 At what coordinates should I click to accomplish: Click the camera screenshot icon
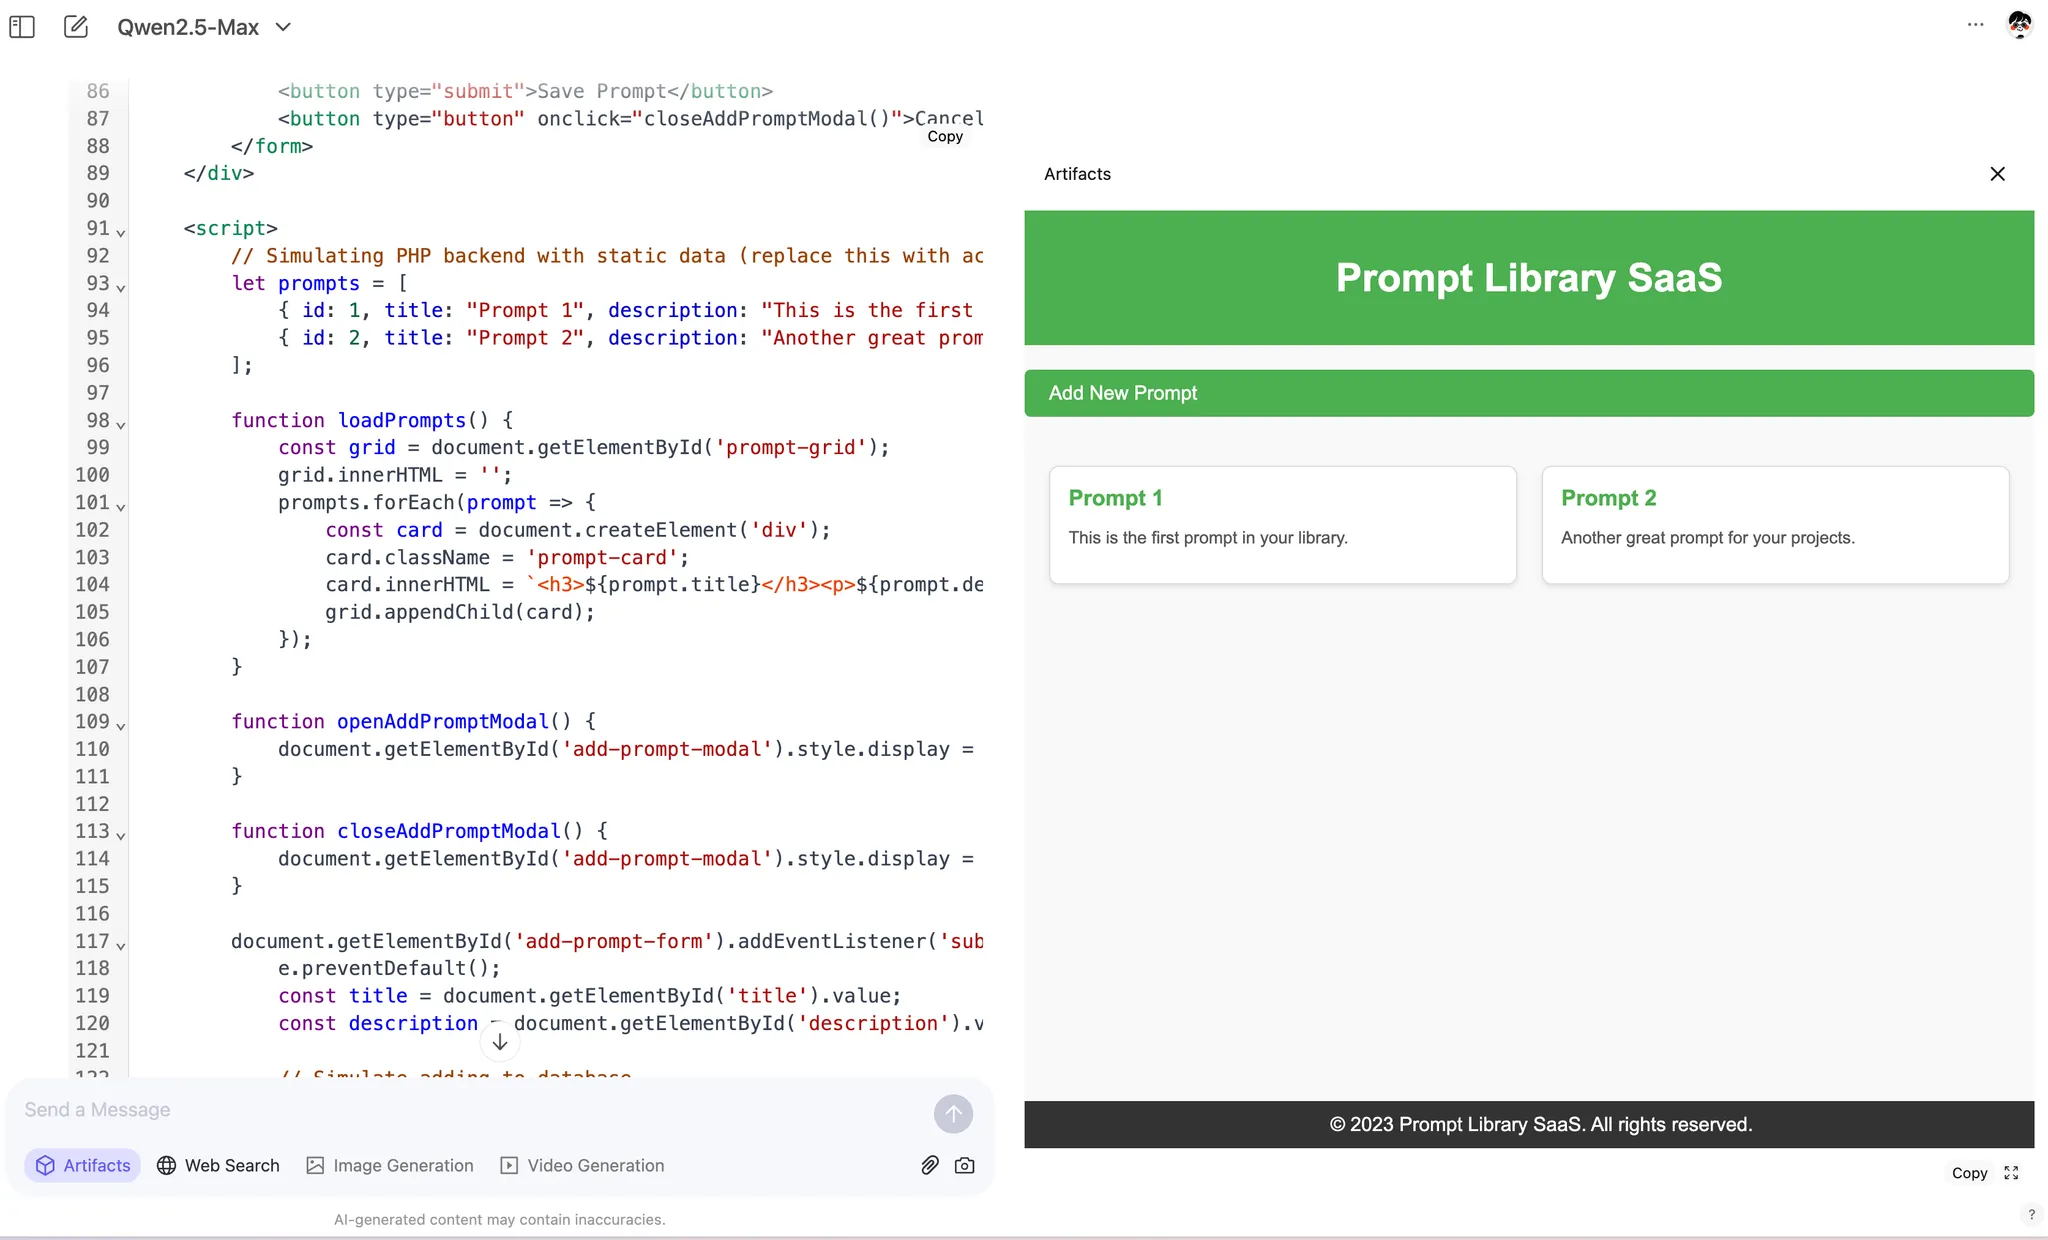pyautogui.click(x=965, y=1165)
